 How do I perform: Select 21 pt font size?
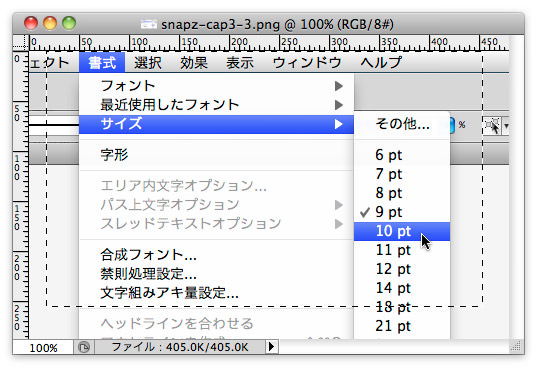(402, 326)
